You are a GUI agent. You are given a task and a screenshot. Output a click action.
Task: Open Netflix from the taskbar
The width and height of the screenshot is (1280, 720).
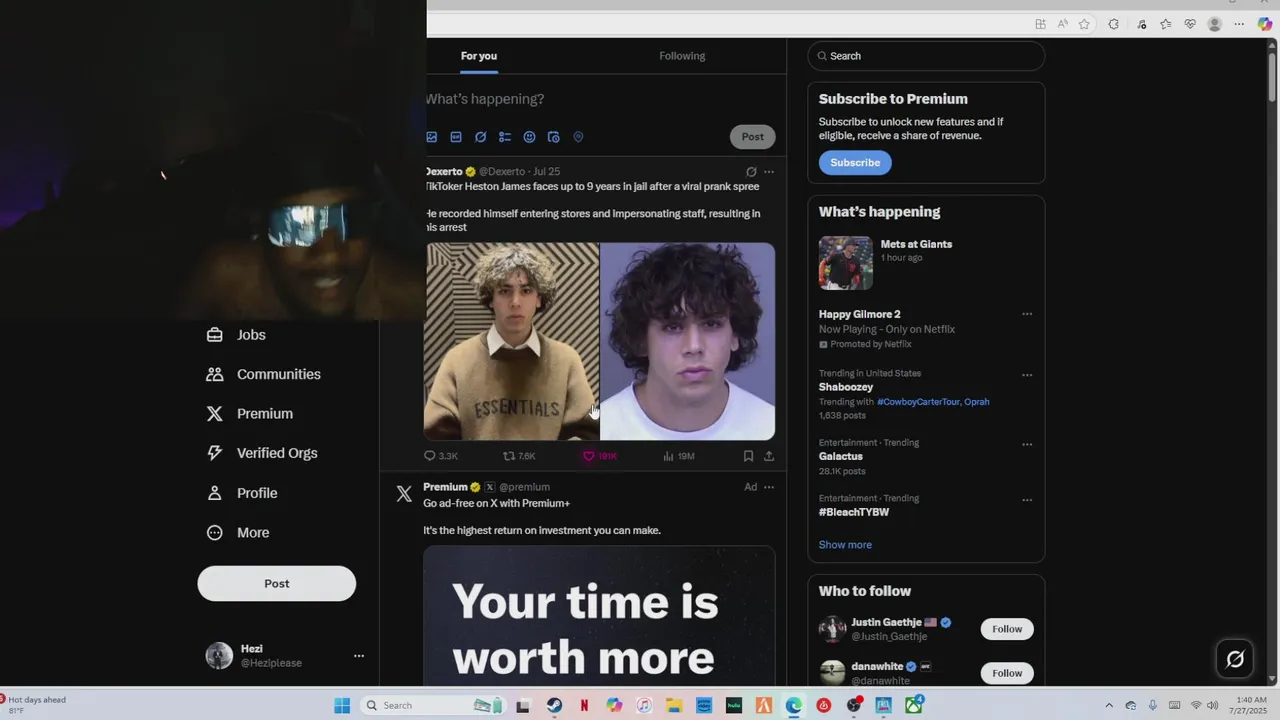tap(584, 706)
